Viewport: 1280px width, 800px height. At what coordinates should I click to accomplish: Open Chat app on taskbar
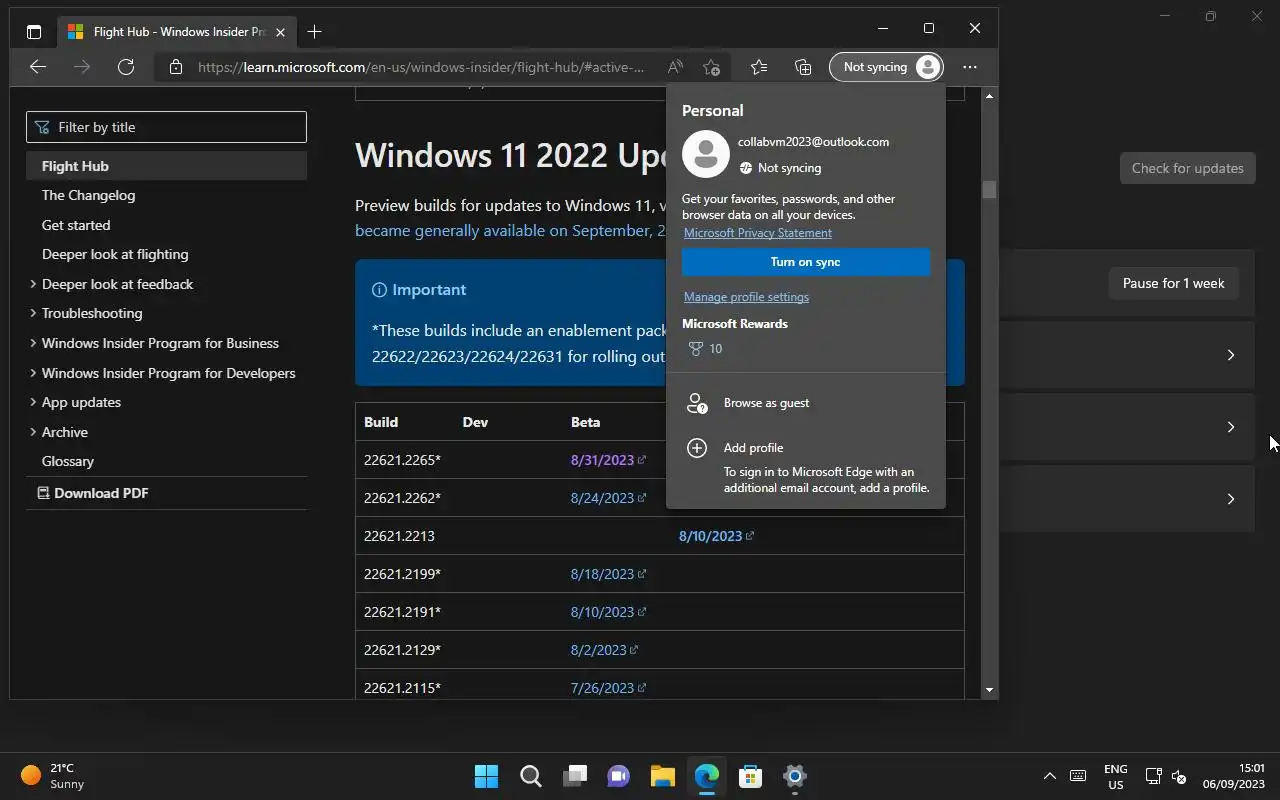[x=619, y=776]
